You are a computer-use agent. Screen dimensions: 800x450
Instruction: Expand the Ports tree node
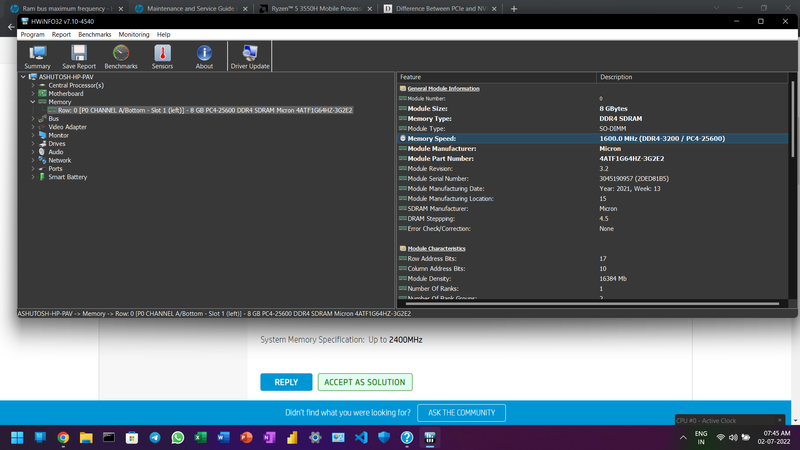pos(33,169)
